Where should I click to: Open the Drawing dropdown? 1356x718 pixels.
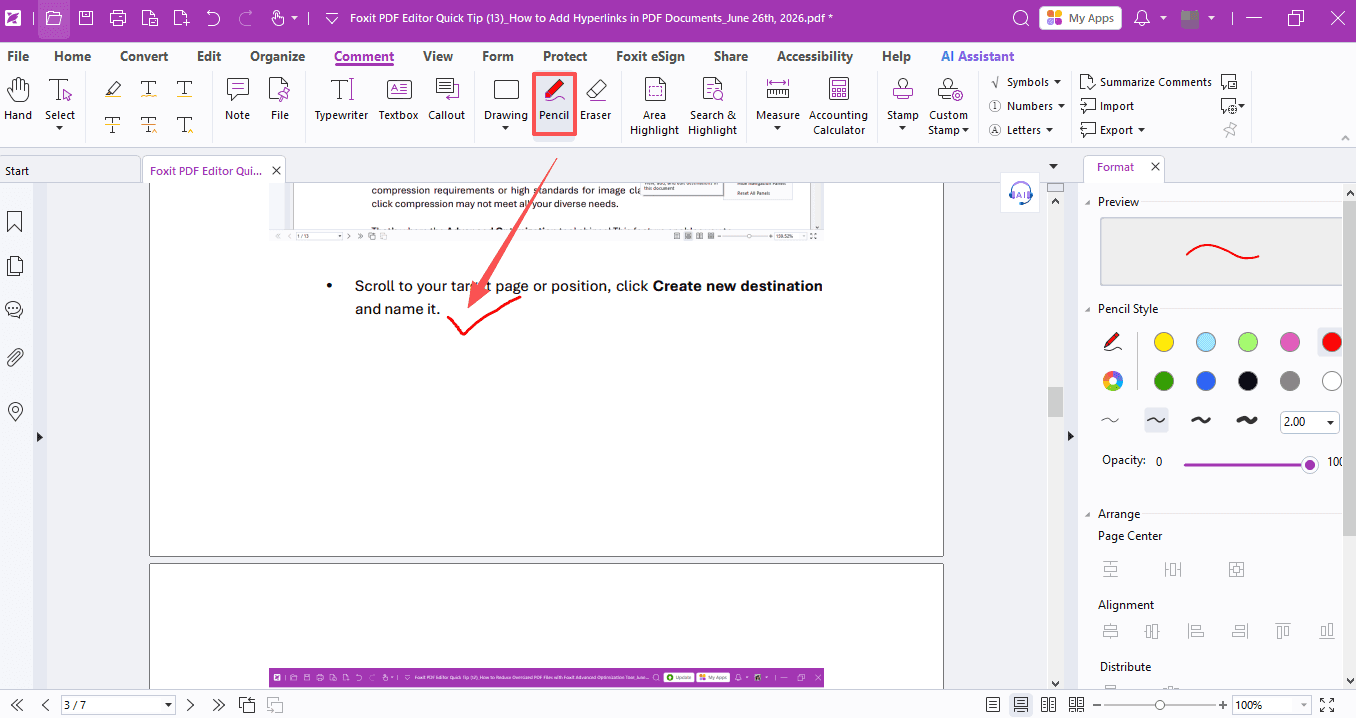tap(506, 128)
